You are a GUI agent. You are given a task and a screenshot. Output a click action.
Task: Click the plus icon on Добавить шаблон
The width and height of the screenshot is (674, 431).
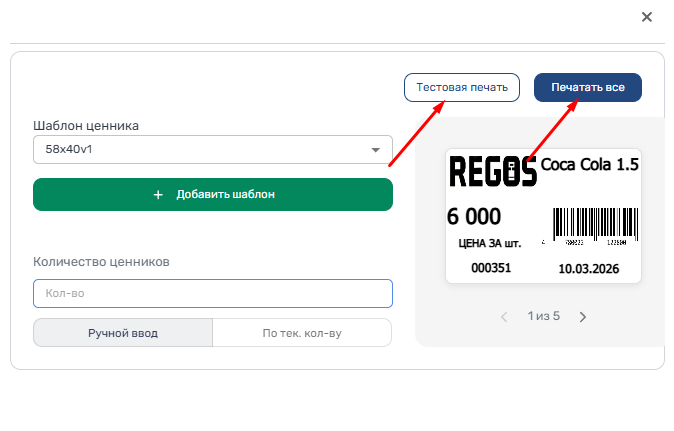[x=158, y=195]
